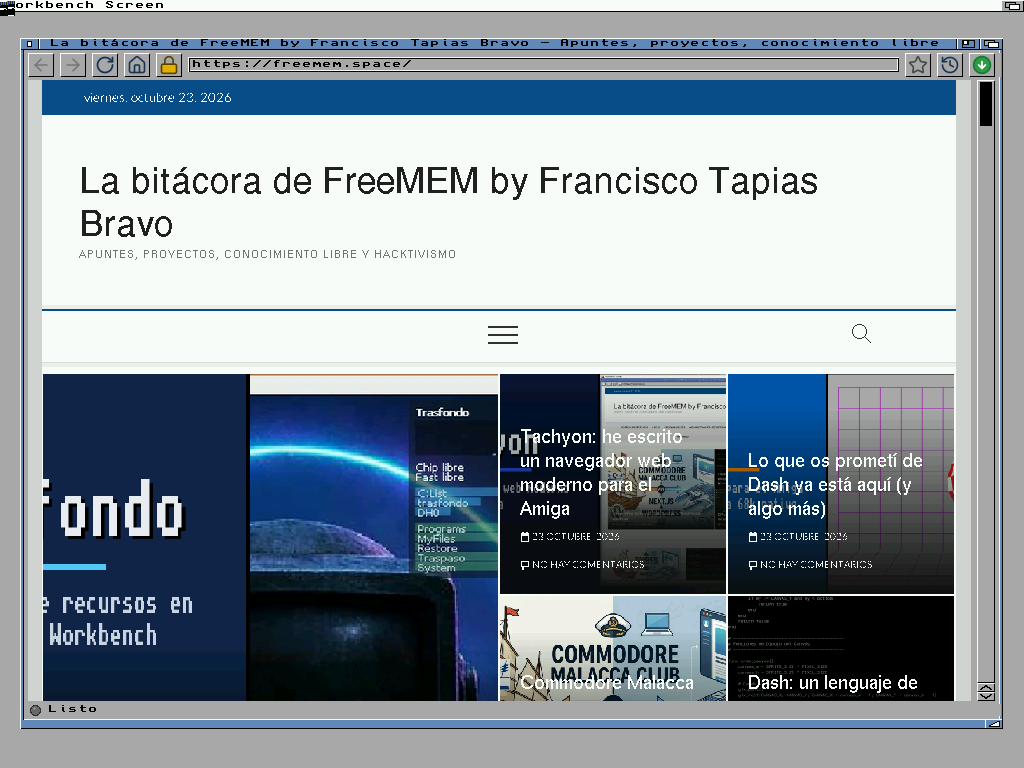This screenshot has height=768, width=1024.
Task: Open Lo que os prometí de Dash article
Action: pos(835,484)
